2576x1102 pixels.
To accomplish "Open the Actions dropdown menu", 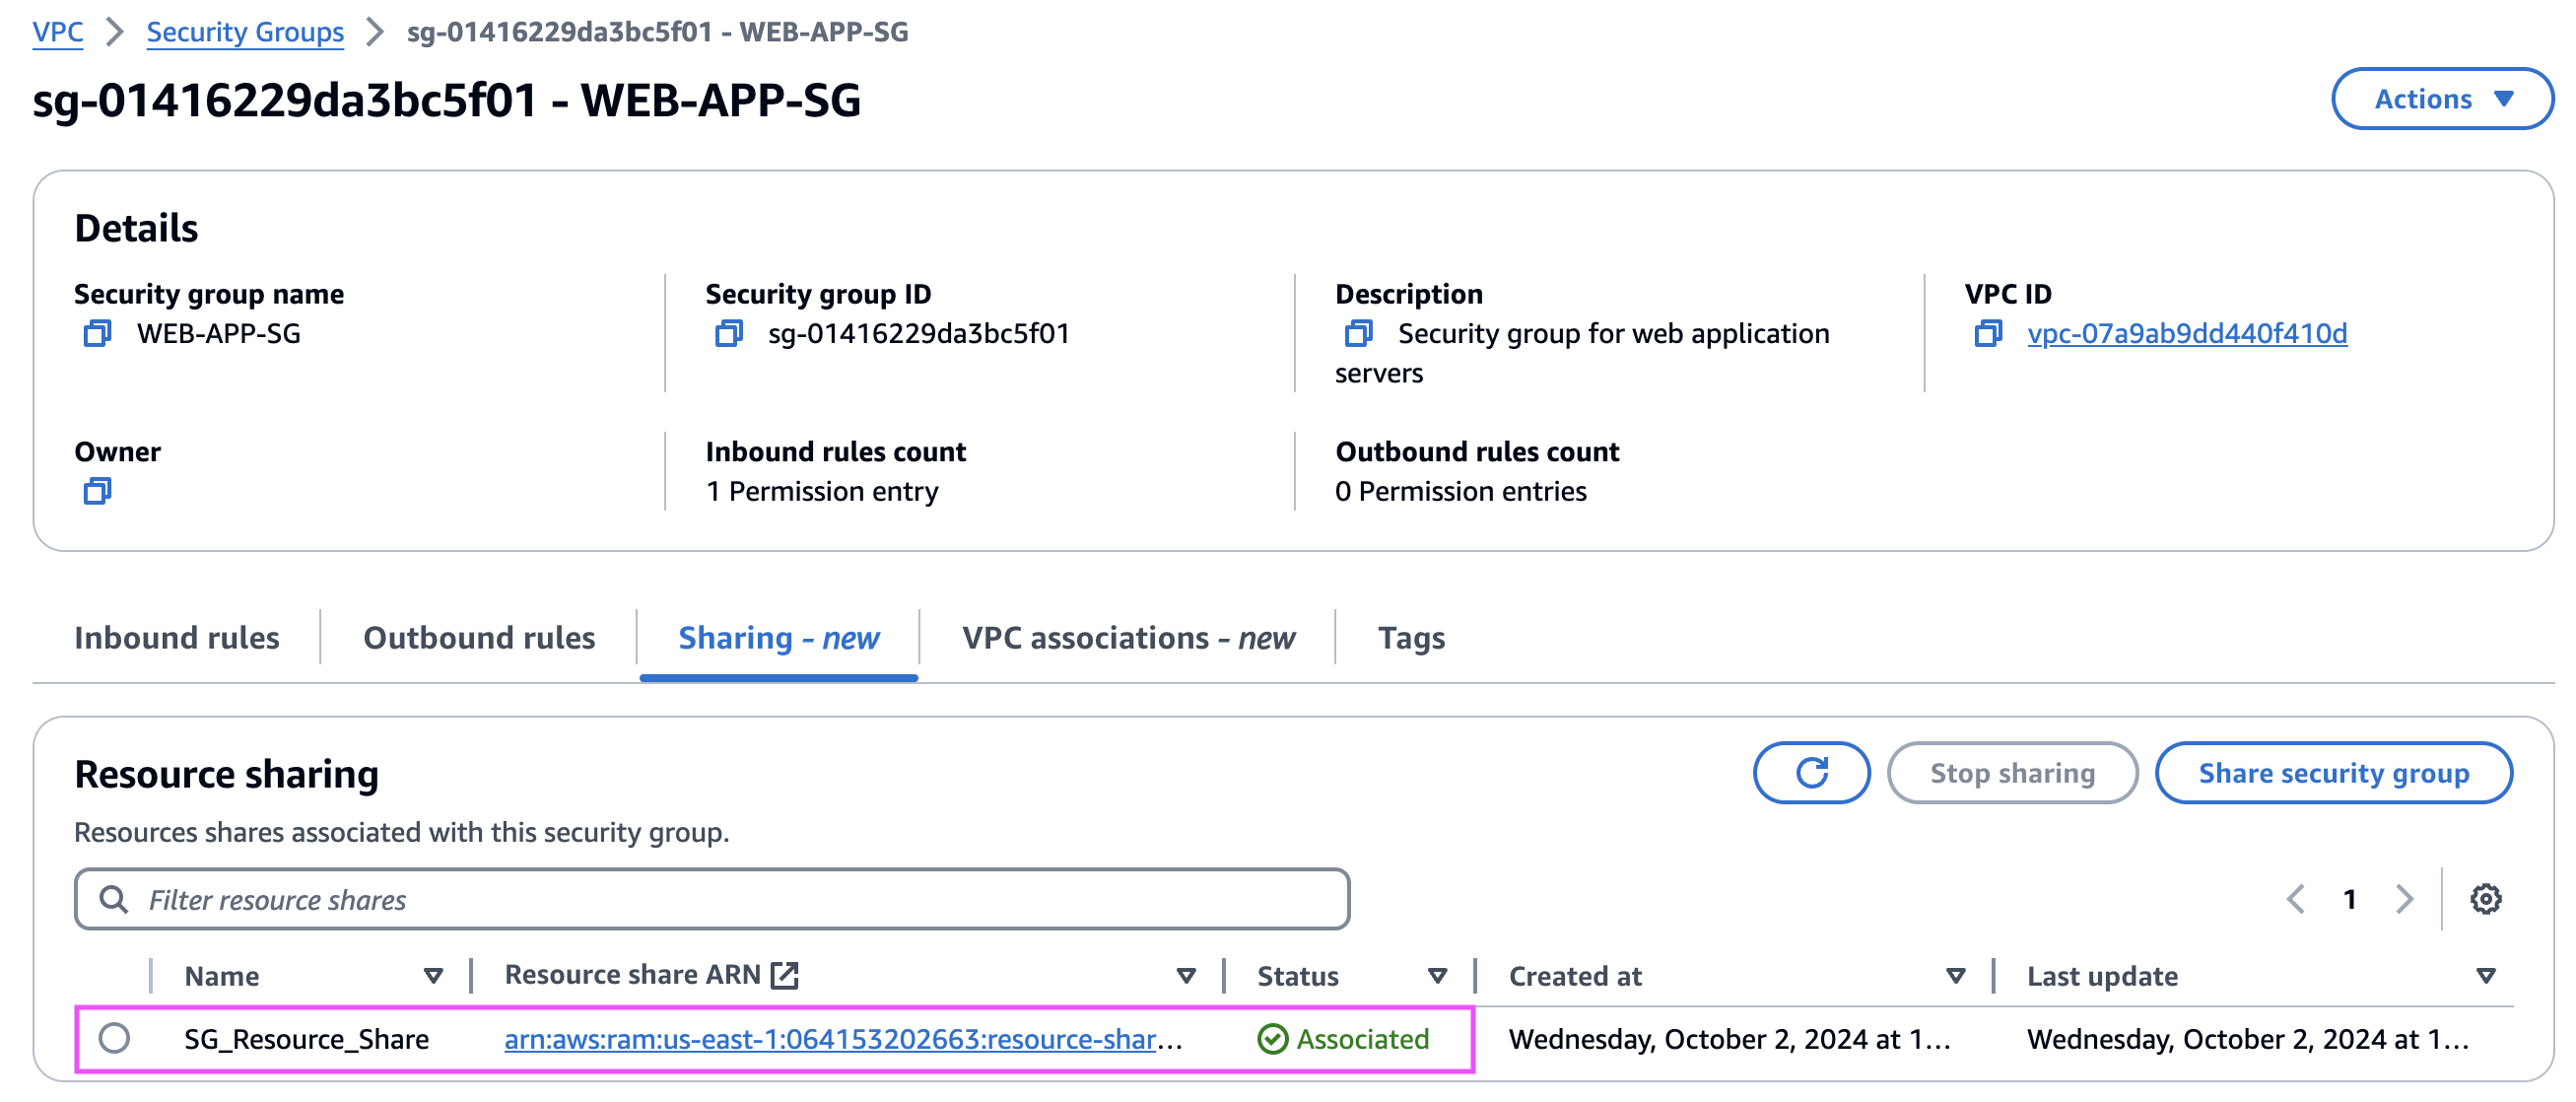I will (x=2441, y=99).
